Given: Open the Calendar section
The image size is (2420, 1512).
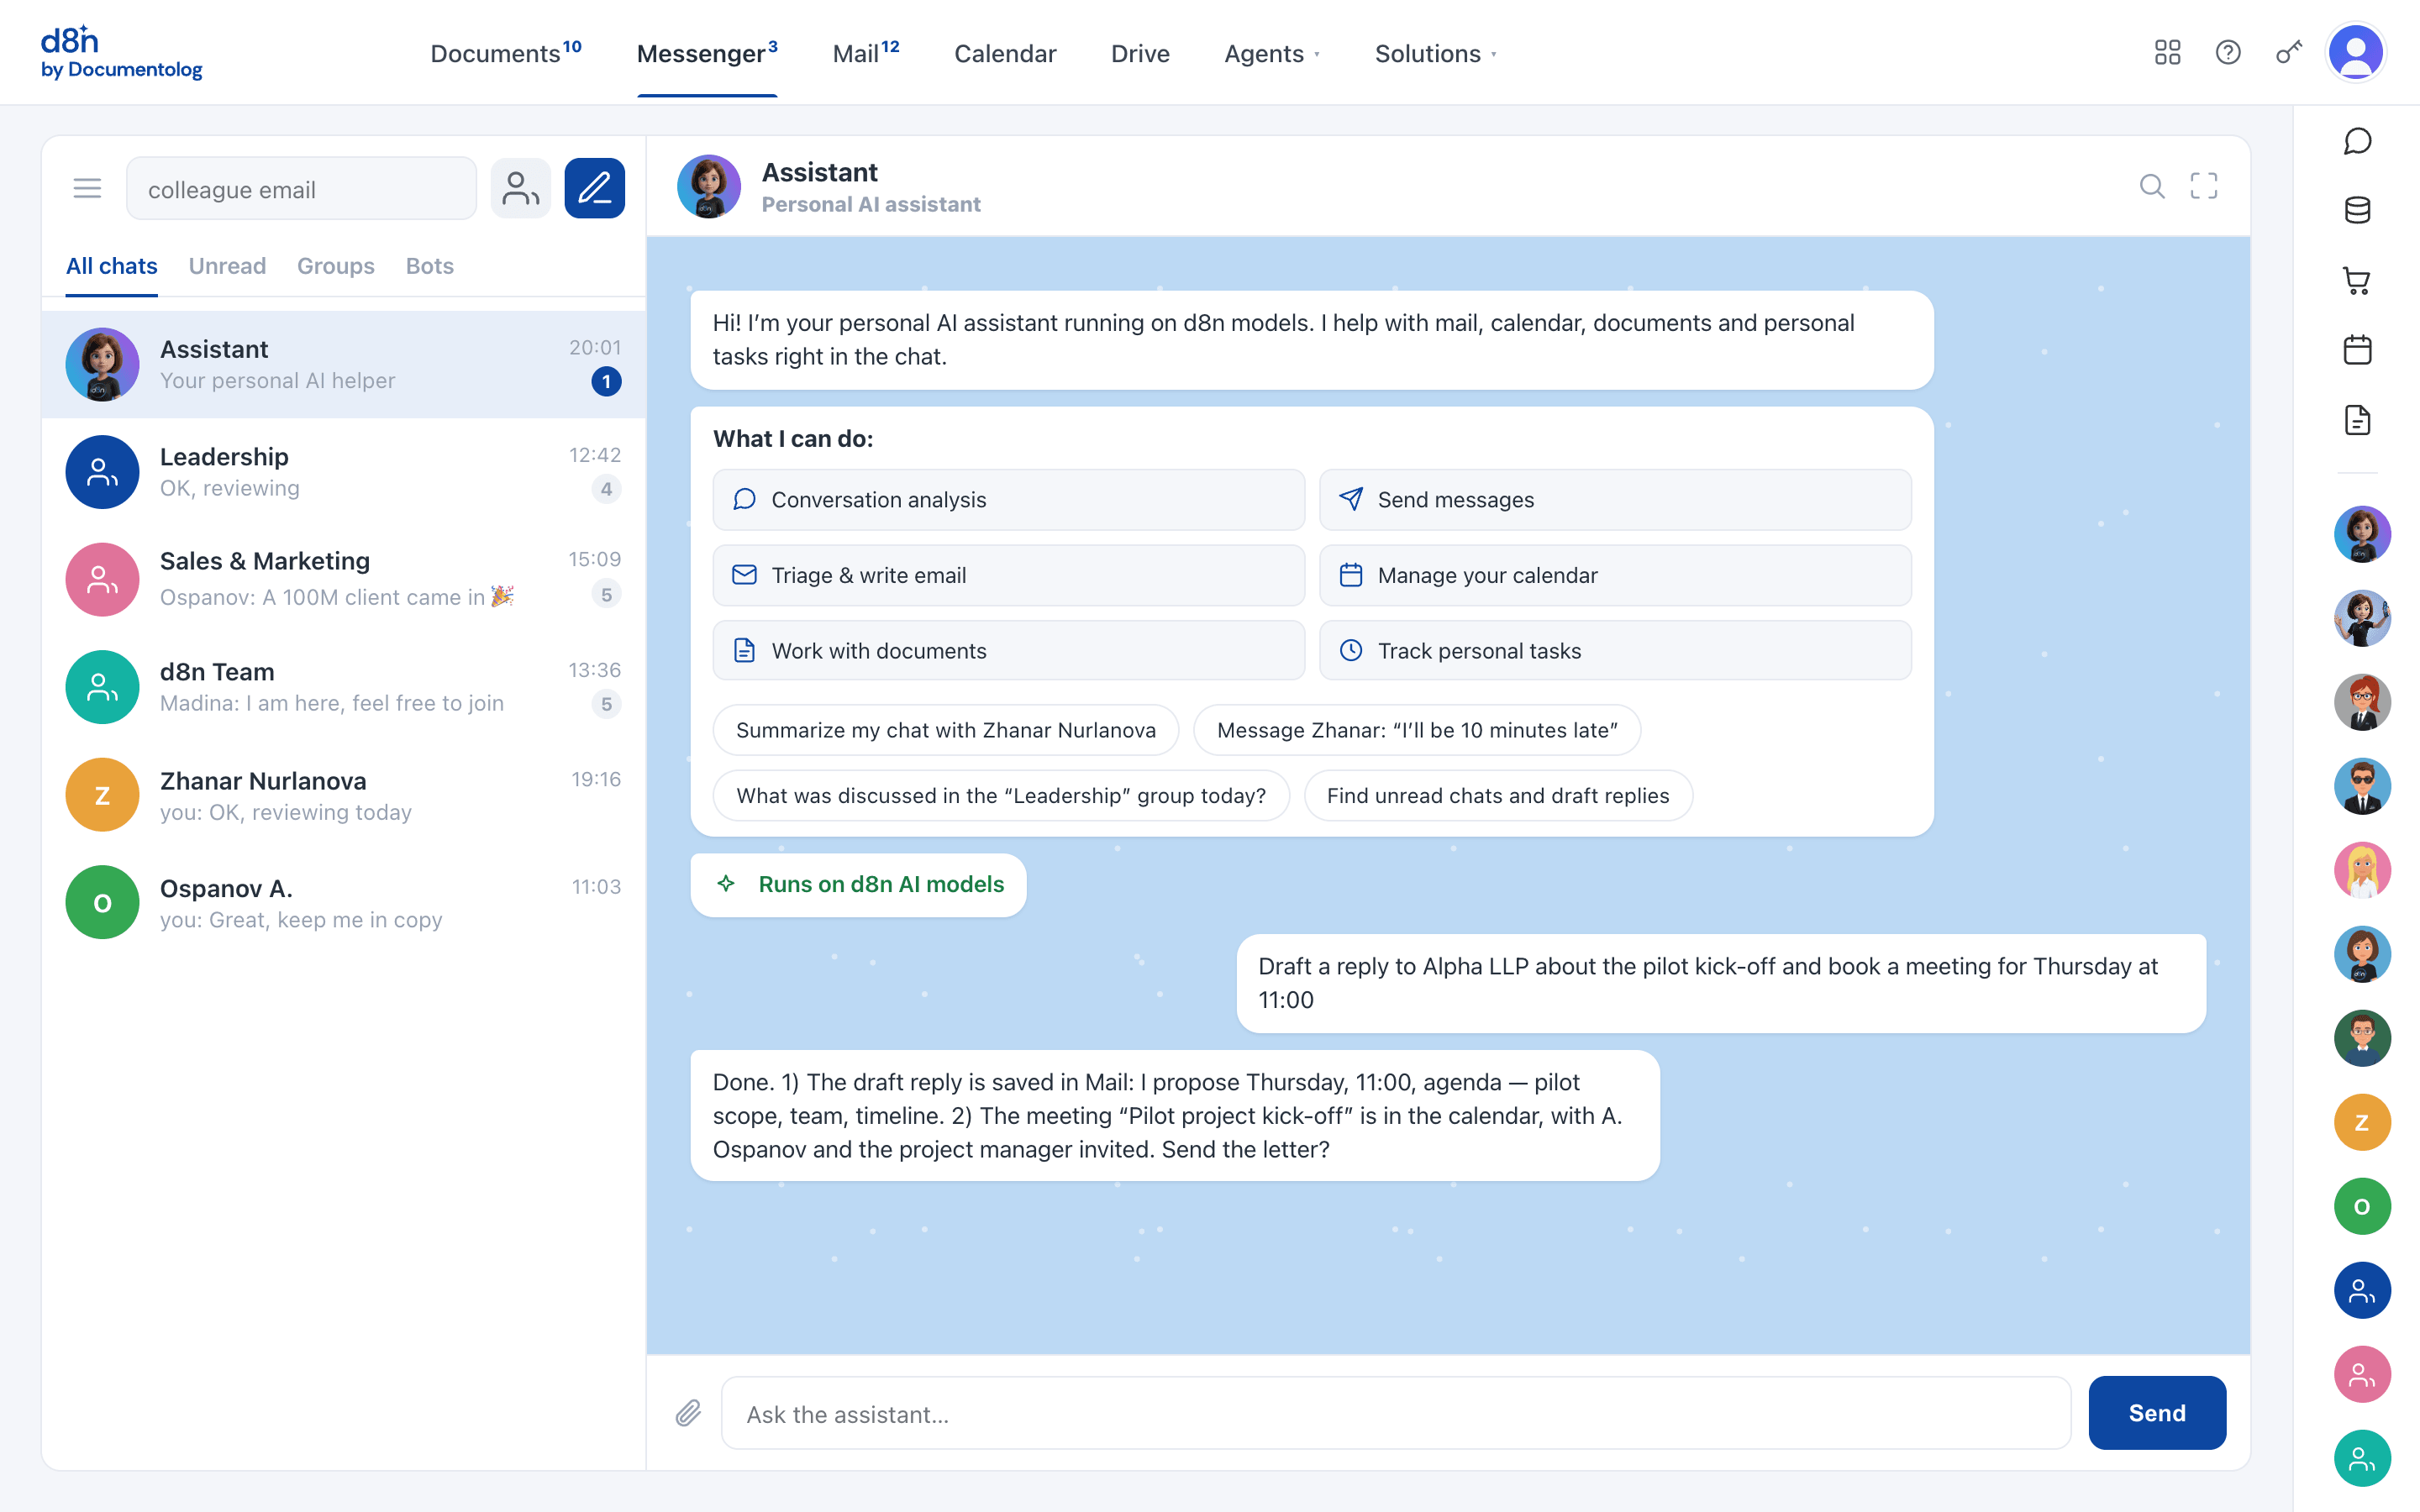Looking at the screenshot, I should point(1005,54).
